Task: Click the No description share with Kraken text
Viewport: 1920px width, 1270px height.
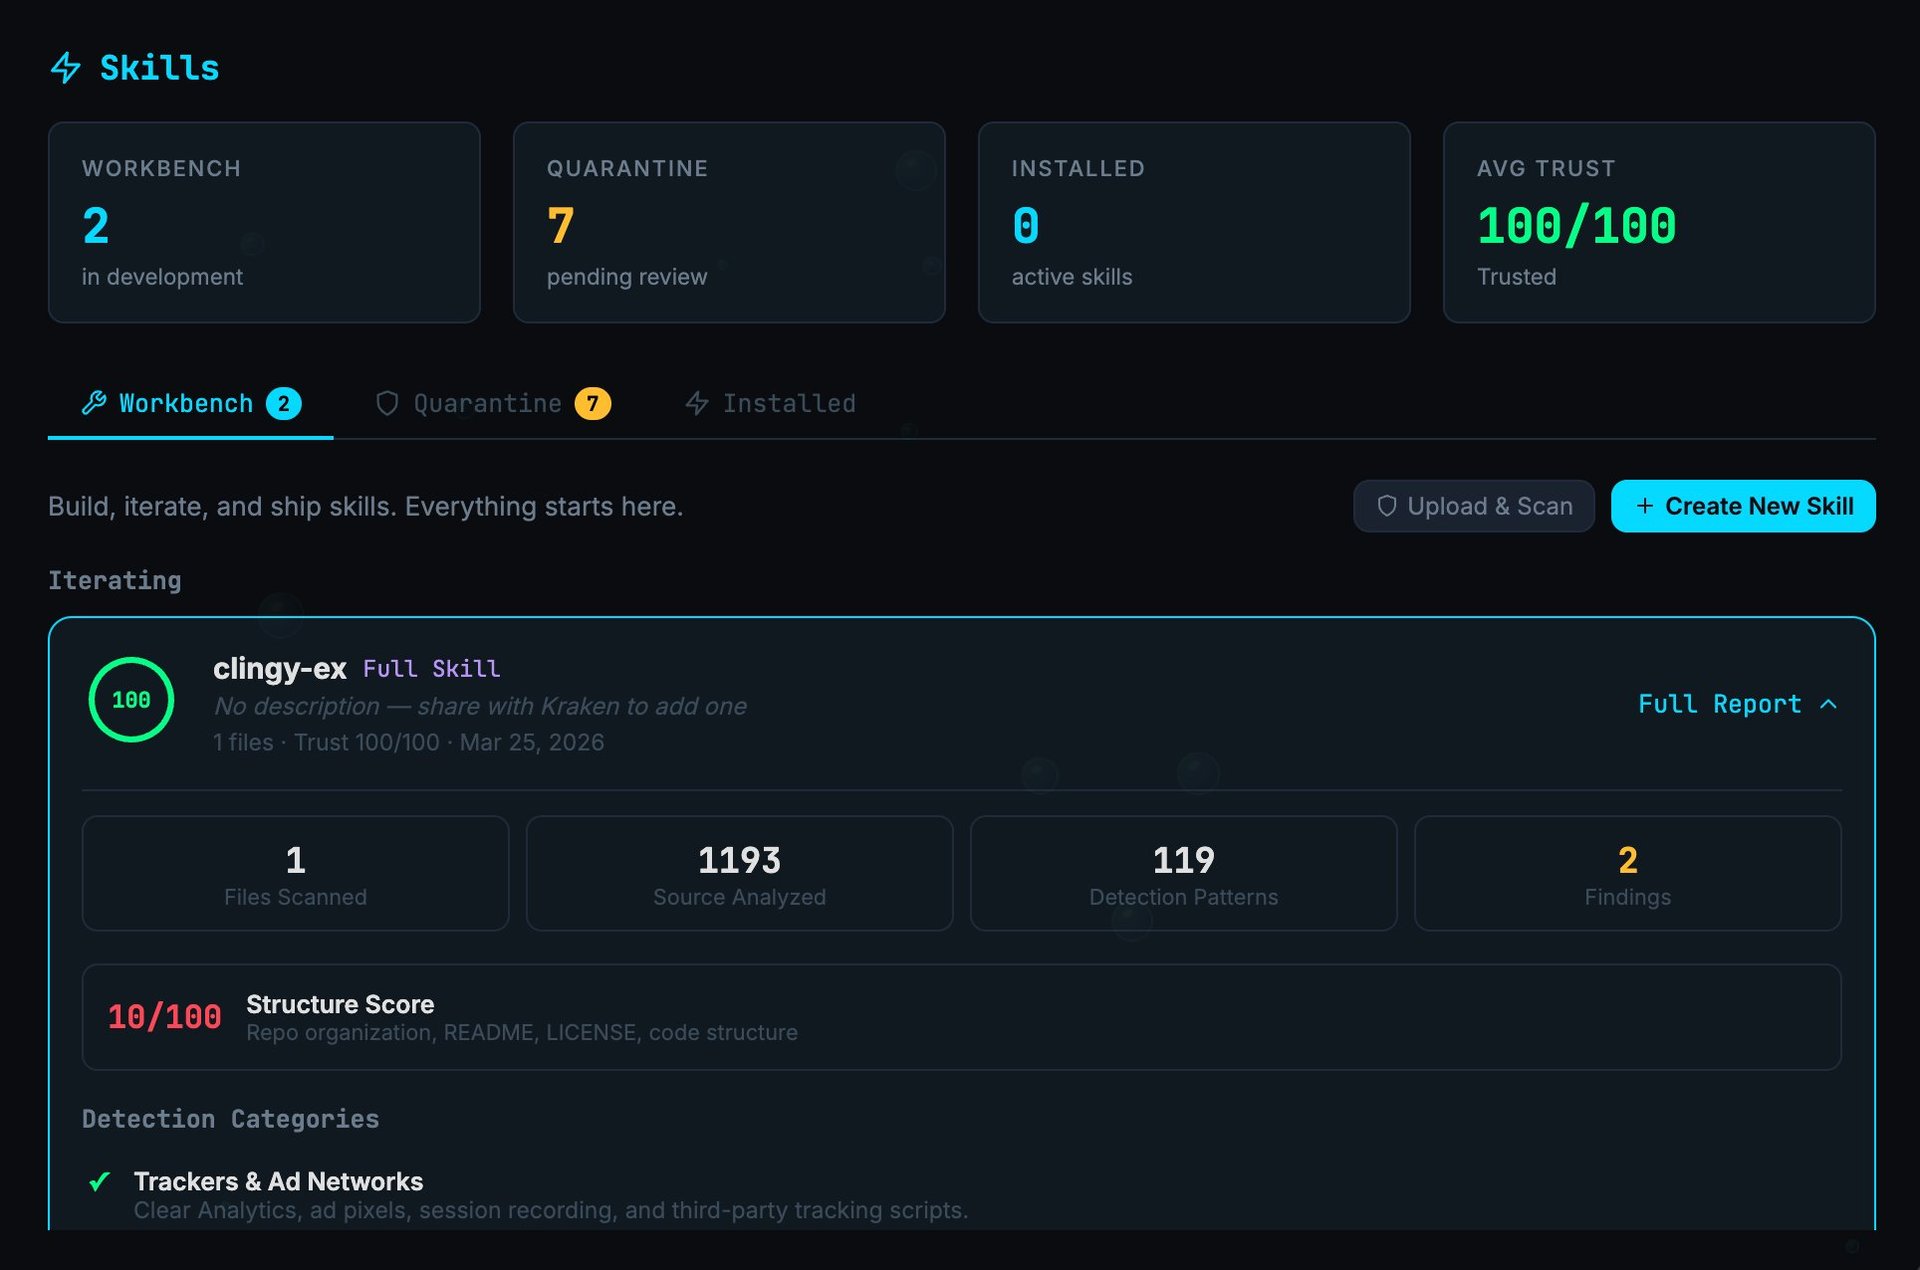Action: [x=480, y=706]
